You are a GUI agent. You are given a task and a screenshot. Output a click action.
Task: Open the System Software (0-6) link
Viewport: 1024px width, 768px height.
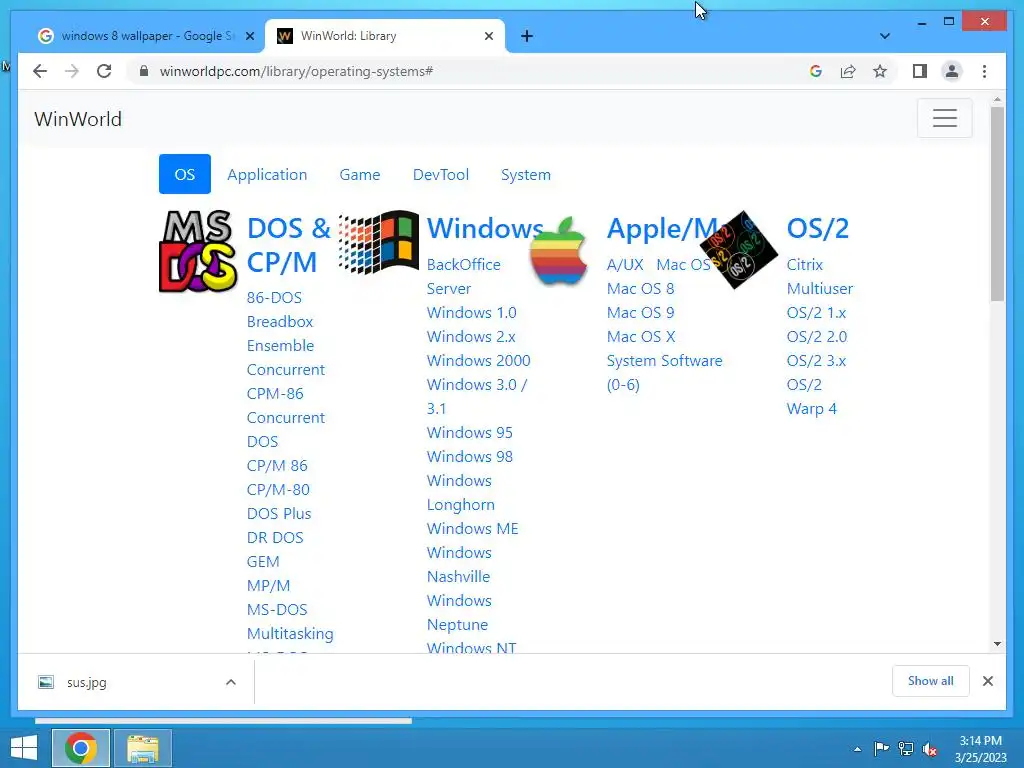[x=664, y=372]
